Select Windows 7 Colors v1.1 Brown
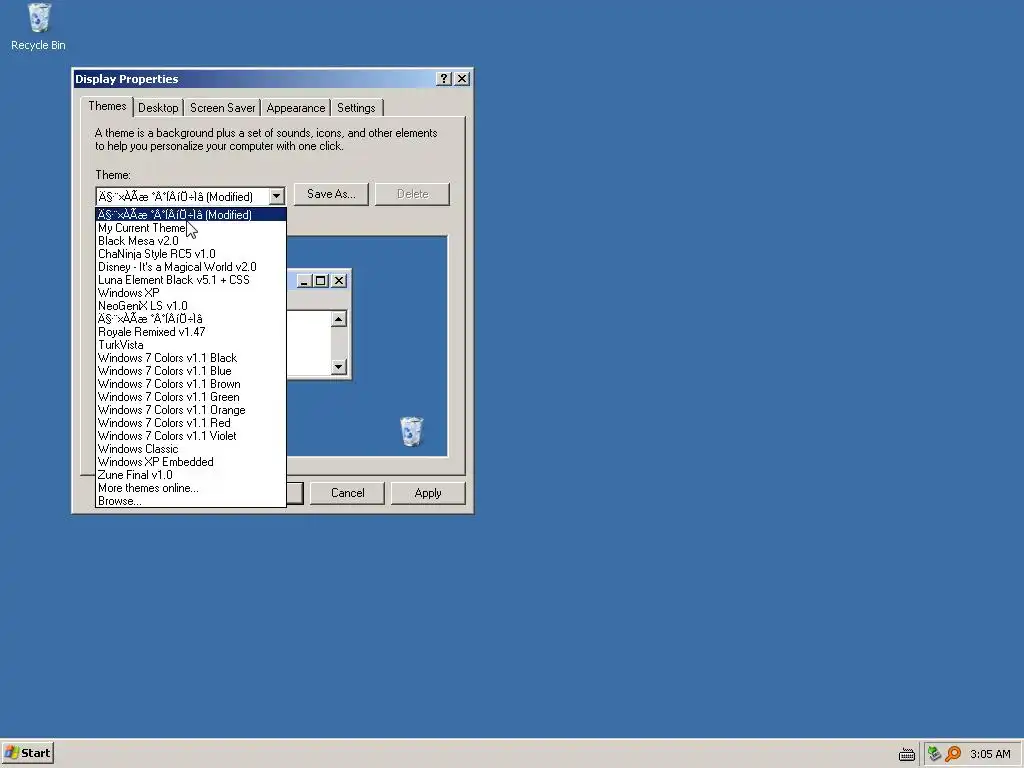 click(191, 384)
